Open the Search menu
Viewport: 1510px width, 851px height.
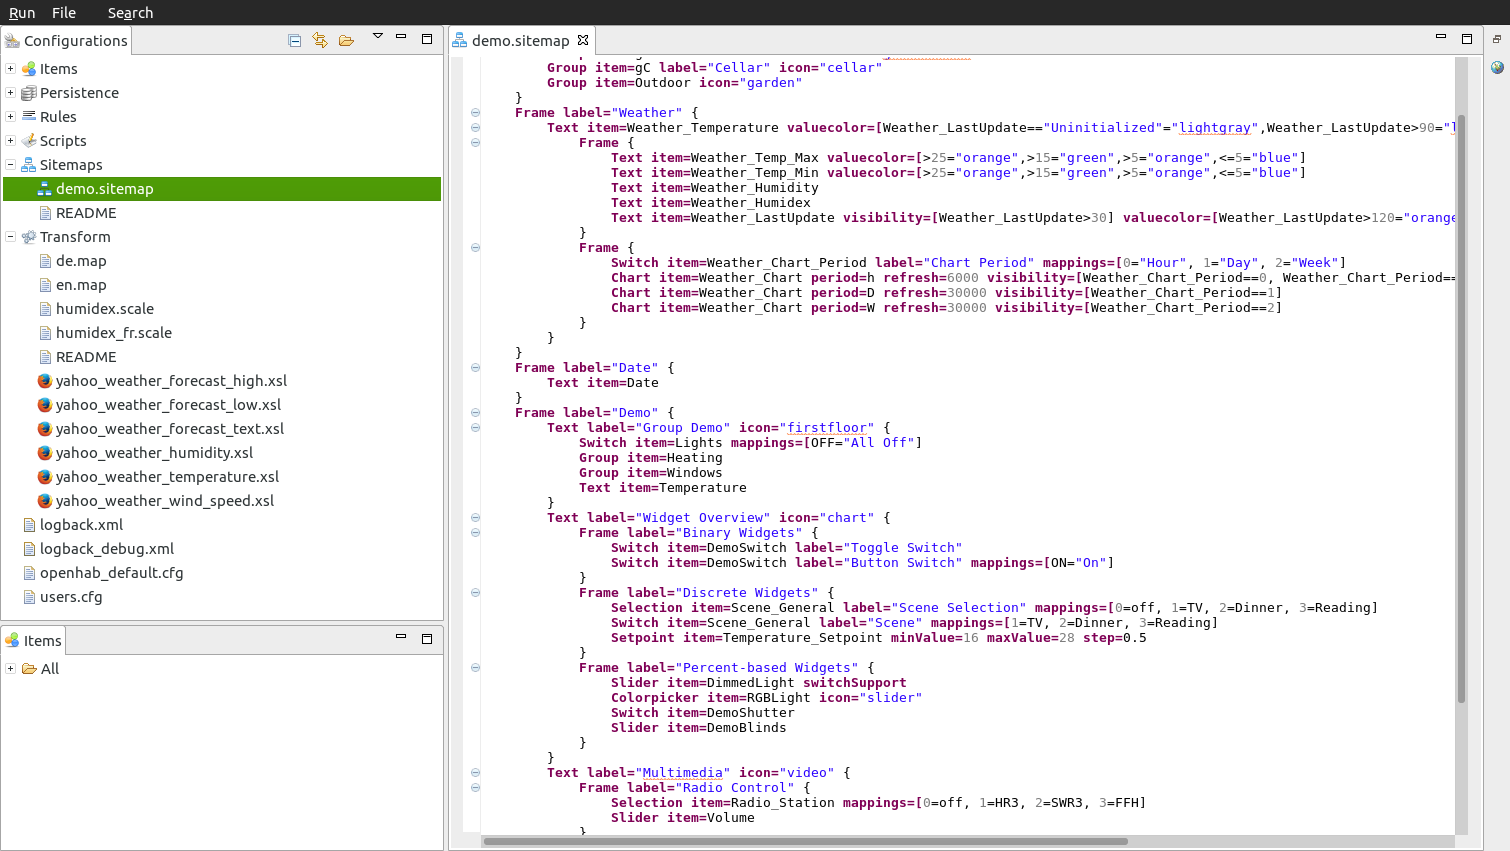(130, 13)
